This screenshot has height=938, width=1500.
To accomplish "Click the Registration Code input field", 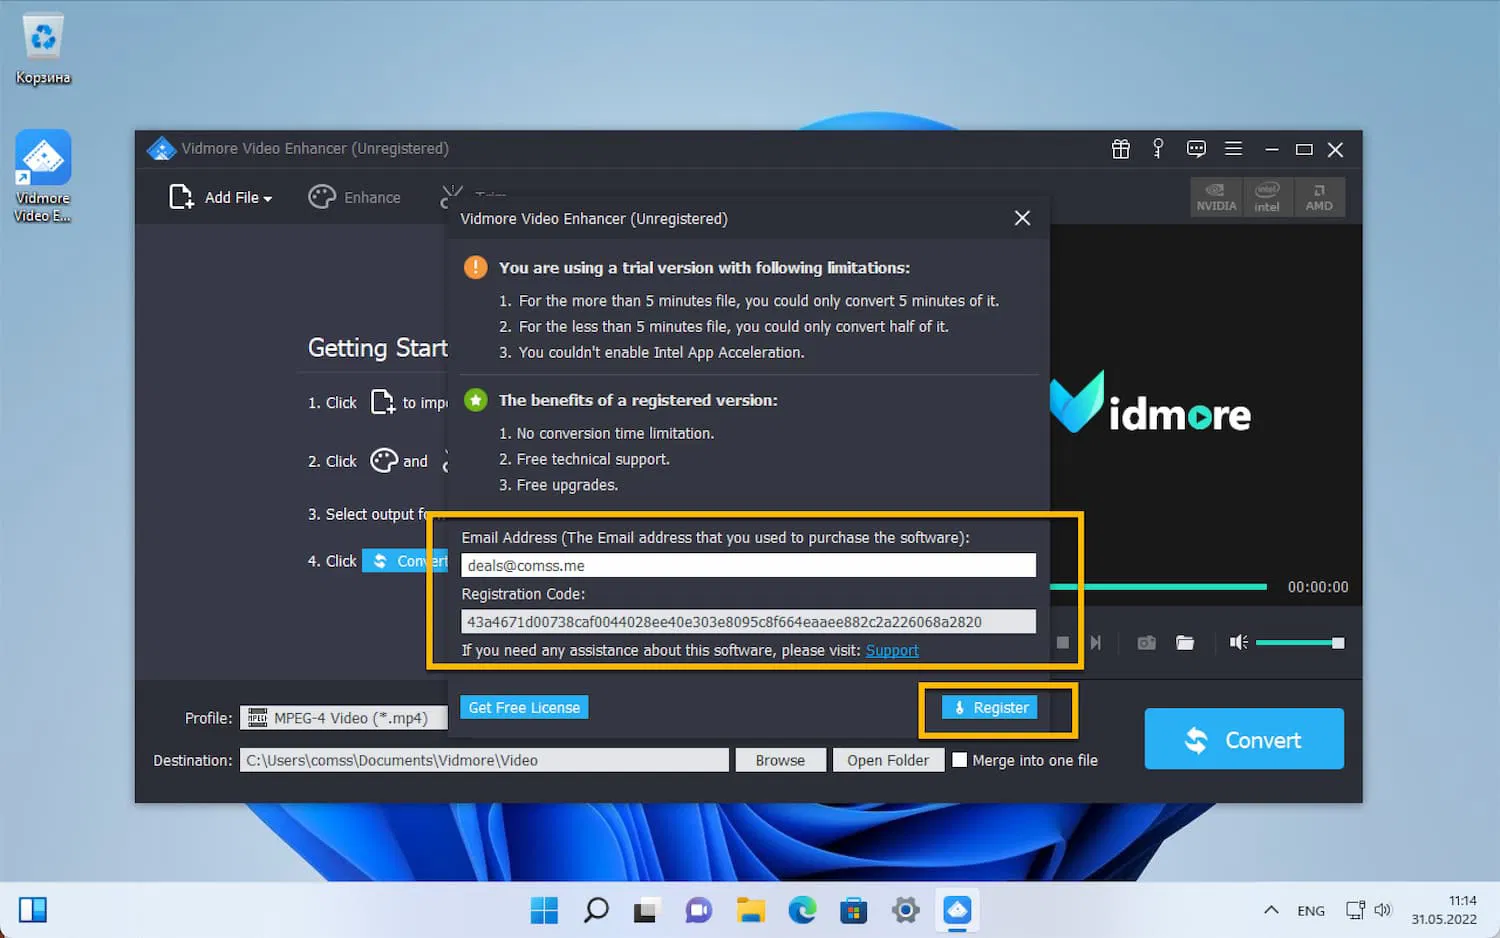I will coord(748,622).
